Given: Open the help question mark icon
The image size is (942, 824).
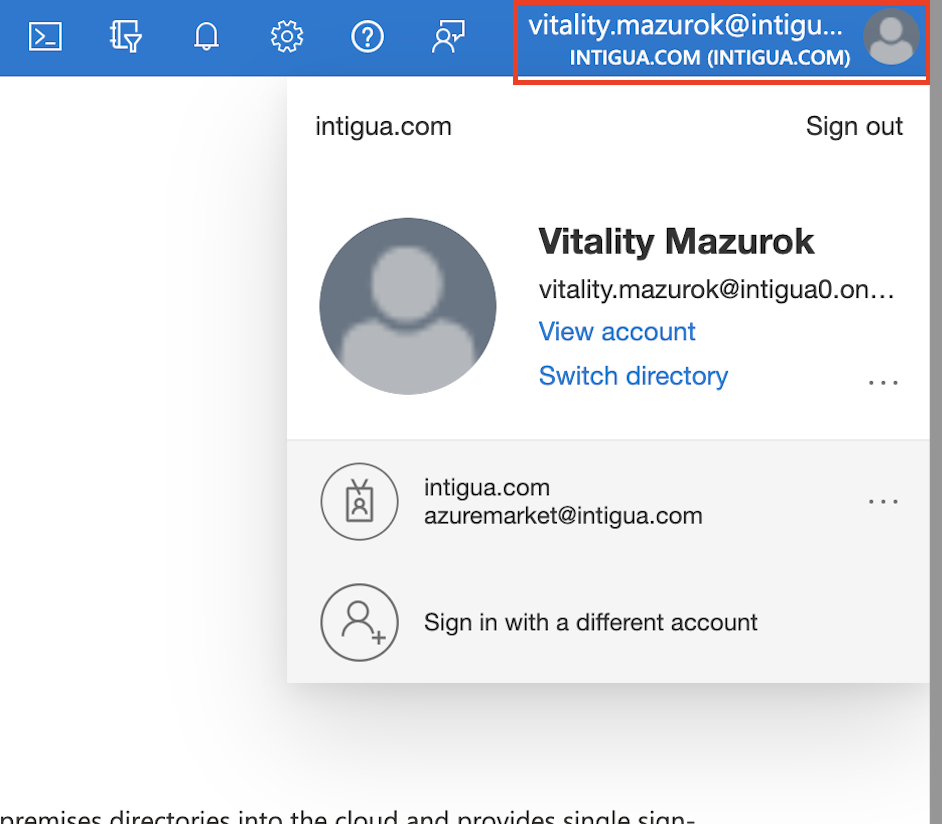Looking at the screenshot, I should pos(368,37).
